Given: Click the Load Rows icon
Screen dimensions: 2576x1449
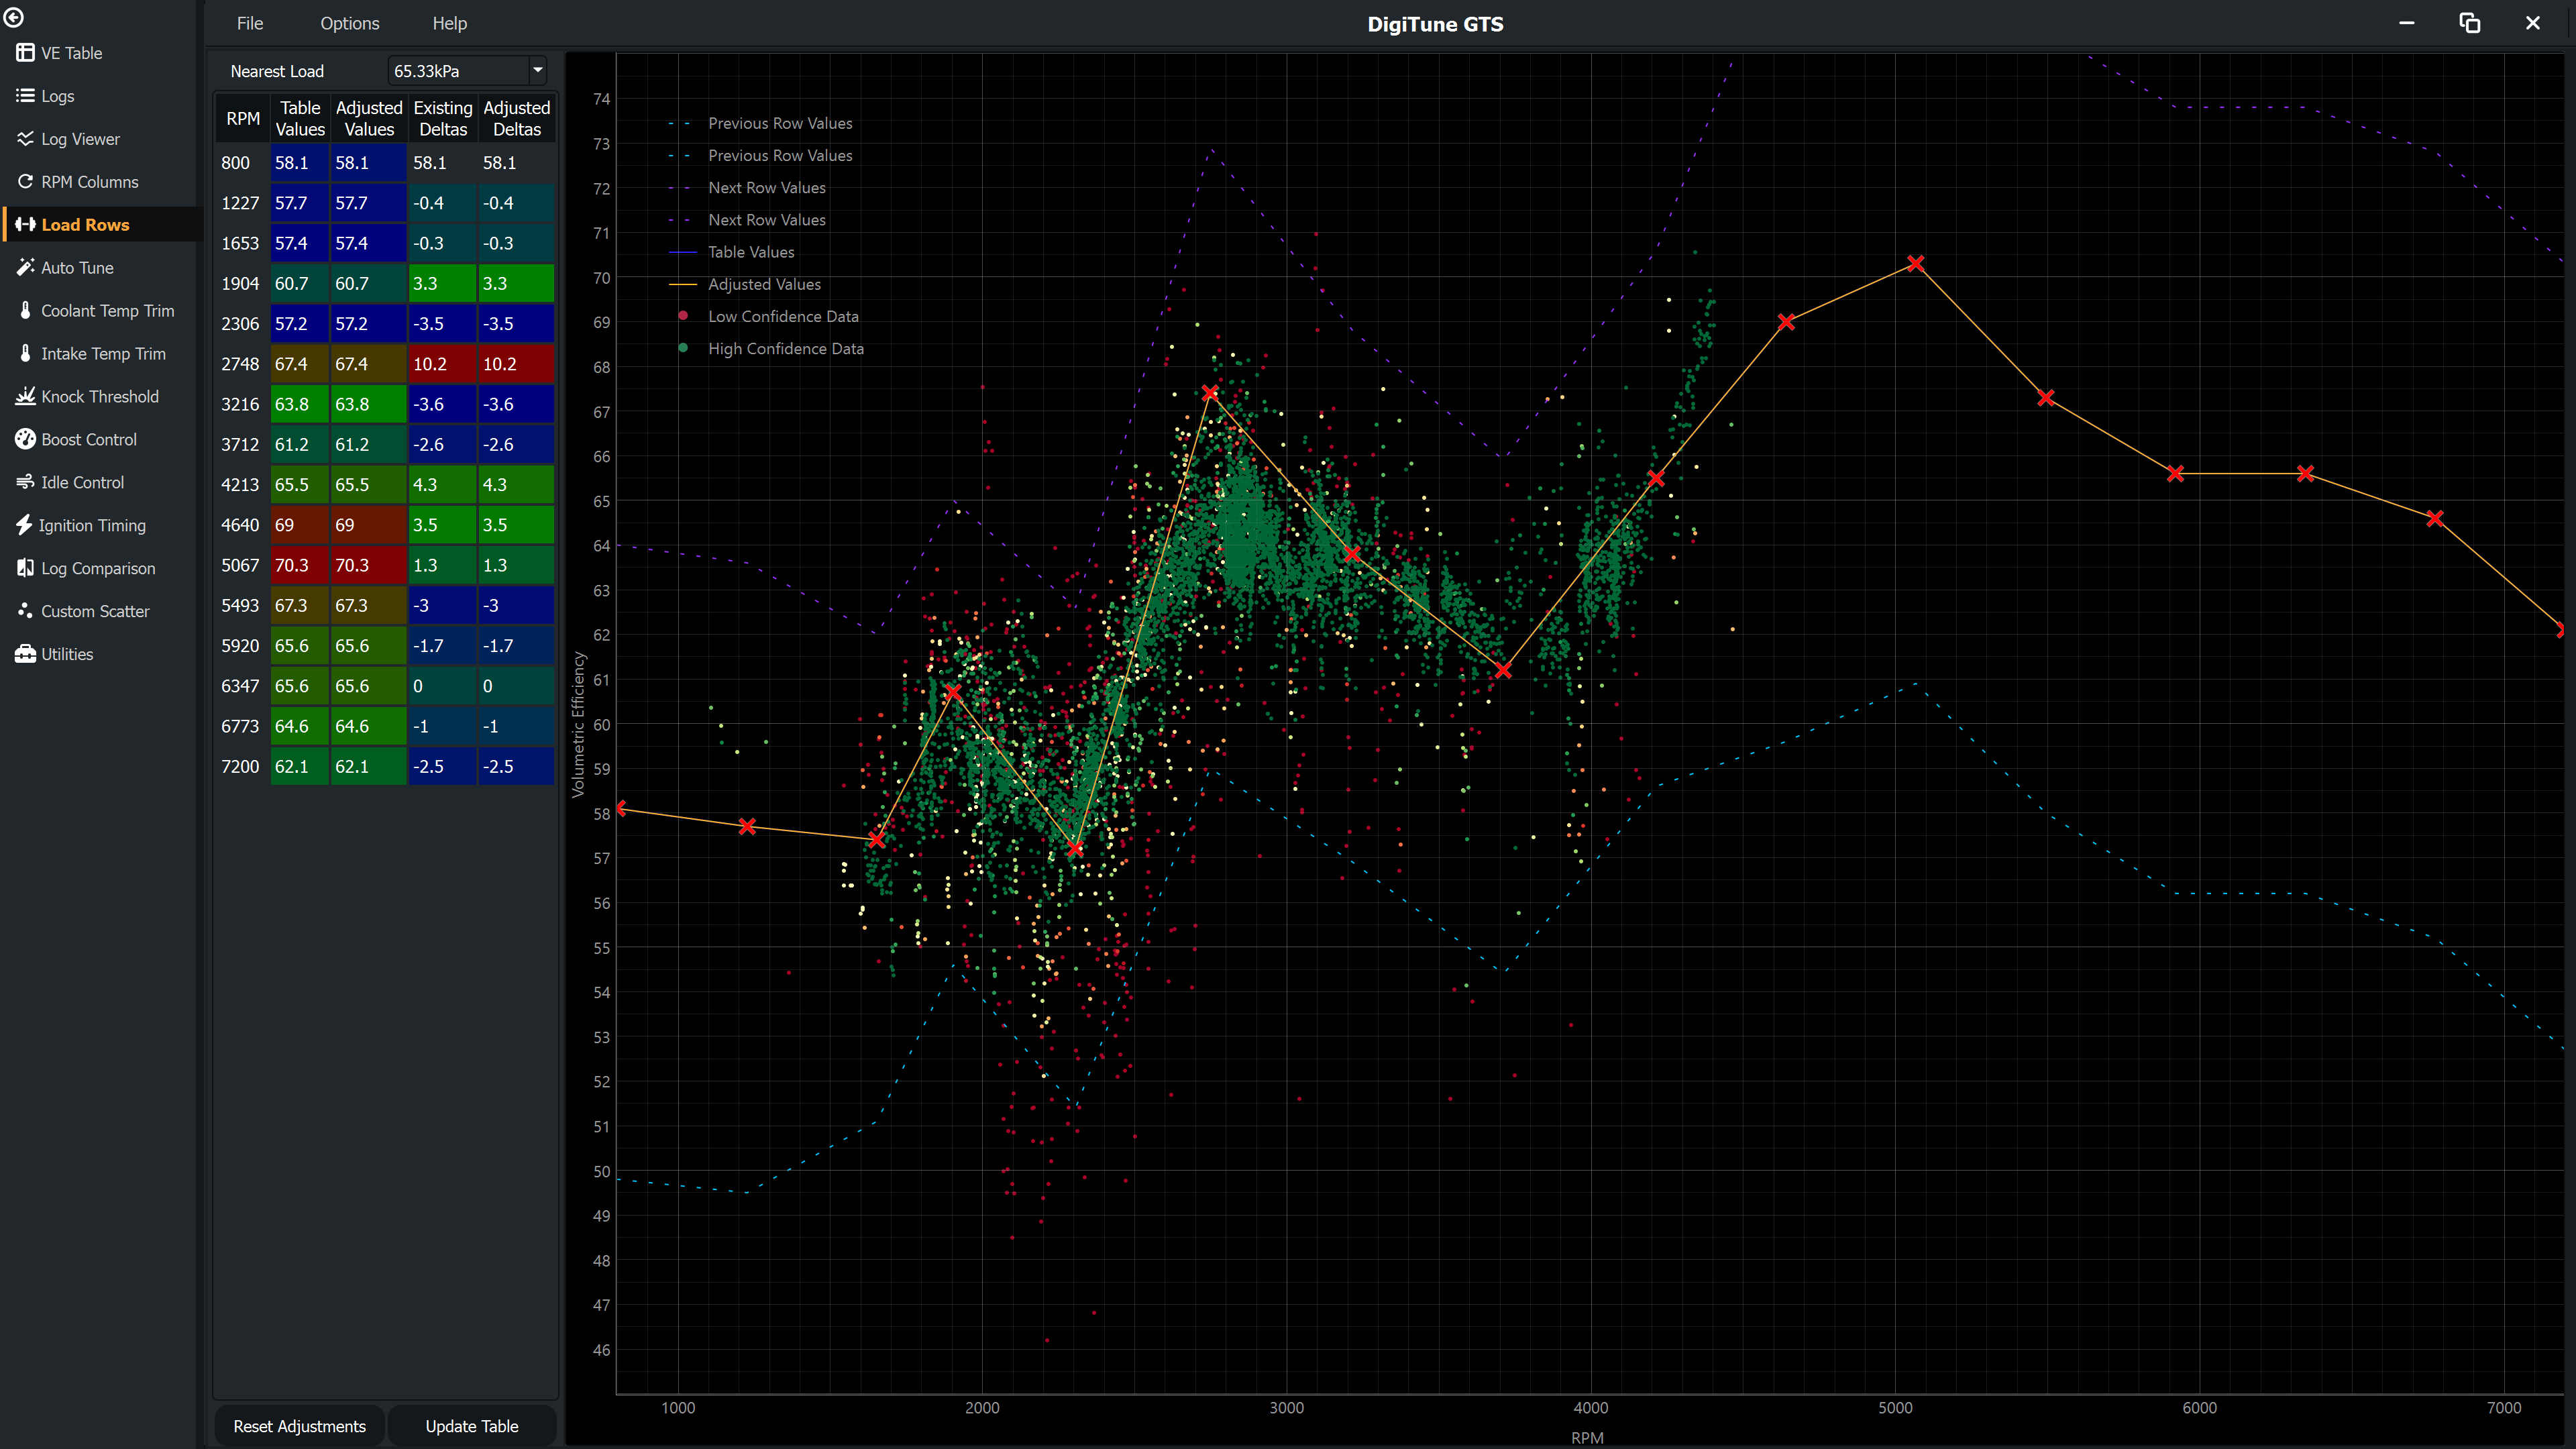Looking at the screenshot, I should [25, 225].
